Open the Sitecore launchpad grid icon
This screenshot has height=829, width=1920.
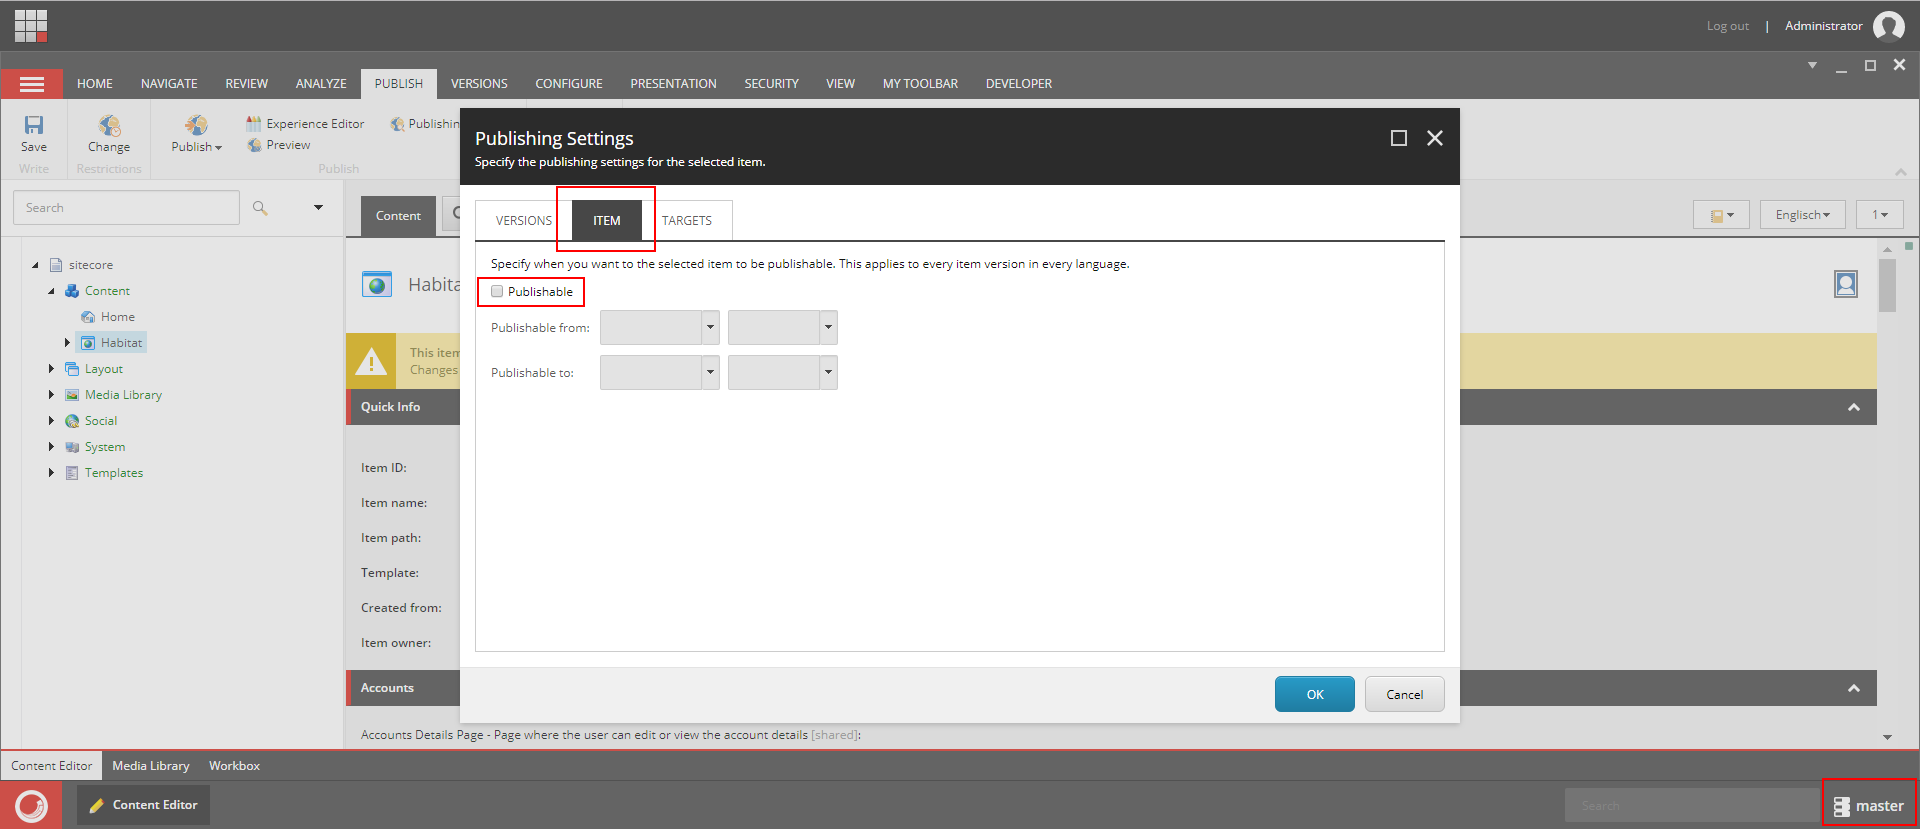tap(31, 25)
